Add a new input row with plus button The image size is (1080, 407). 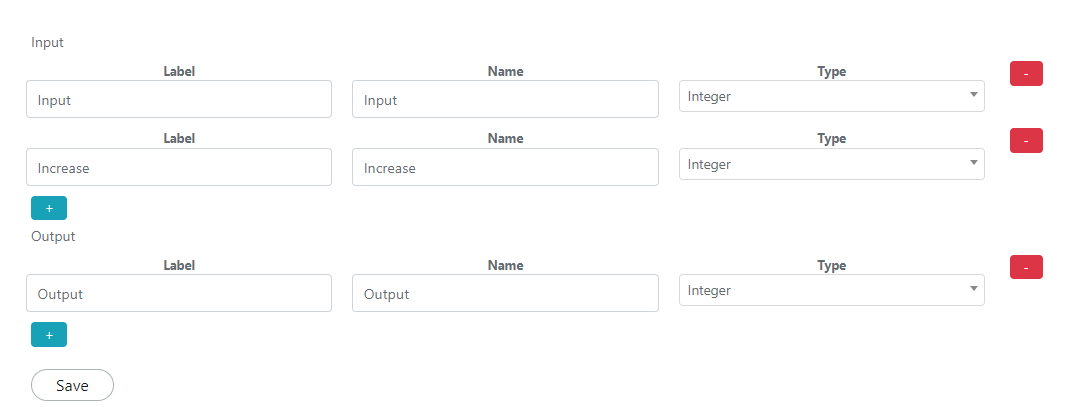coord(49,208)
